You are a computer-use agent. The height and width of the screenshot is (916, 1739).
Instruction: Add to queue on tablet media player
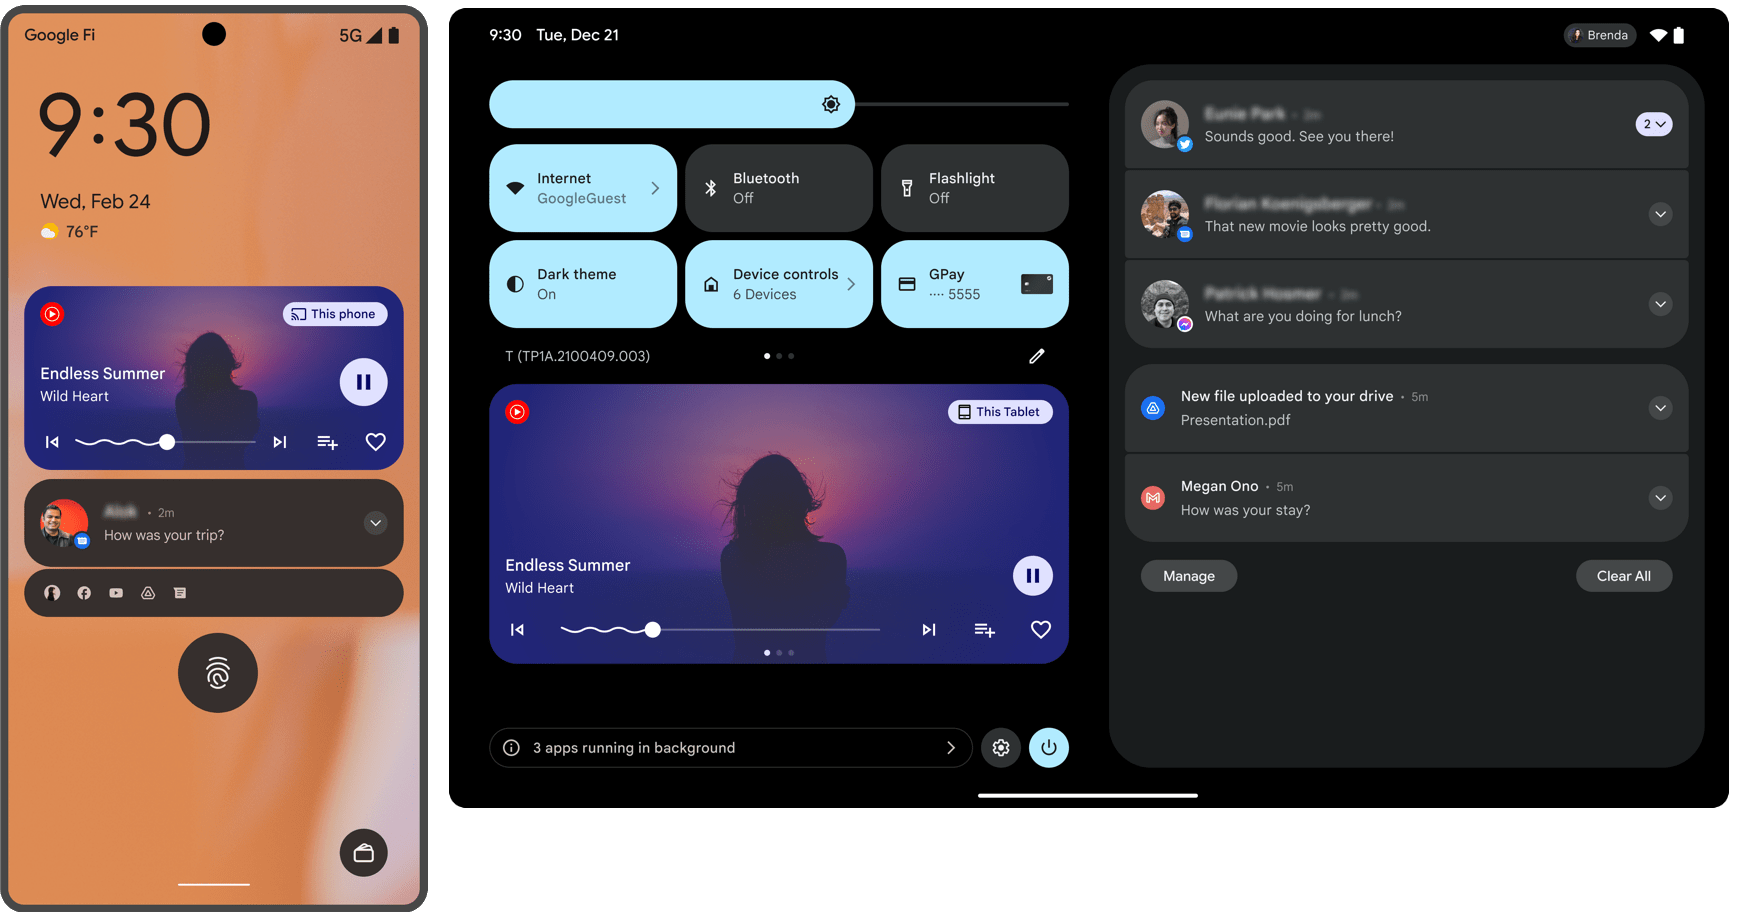click(x=985, y=630)
